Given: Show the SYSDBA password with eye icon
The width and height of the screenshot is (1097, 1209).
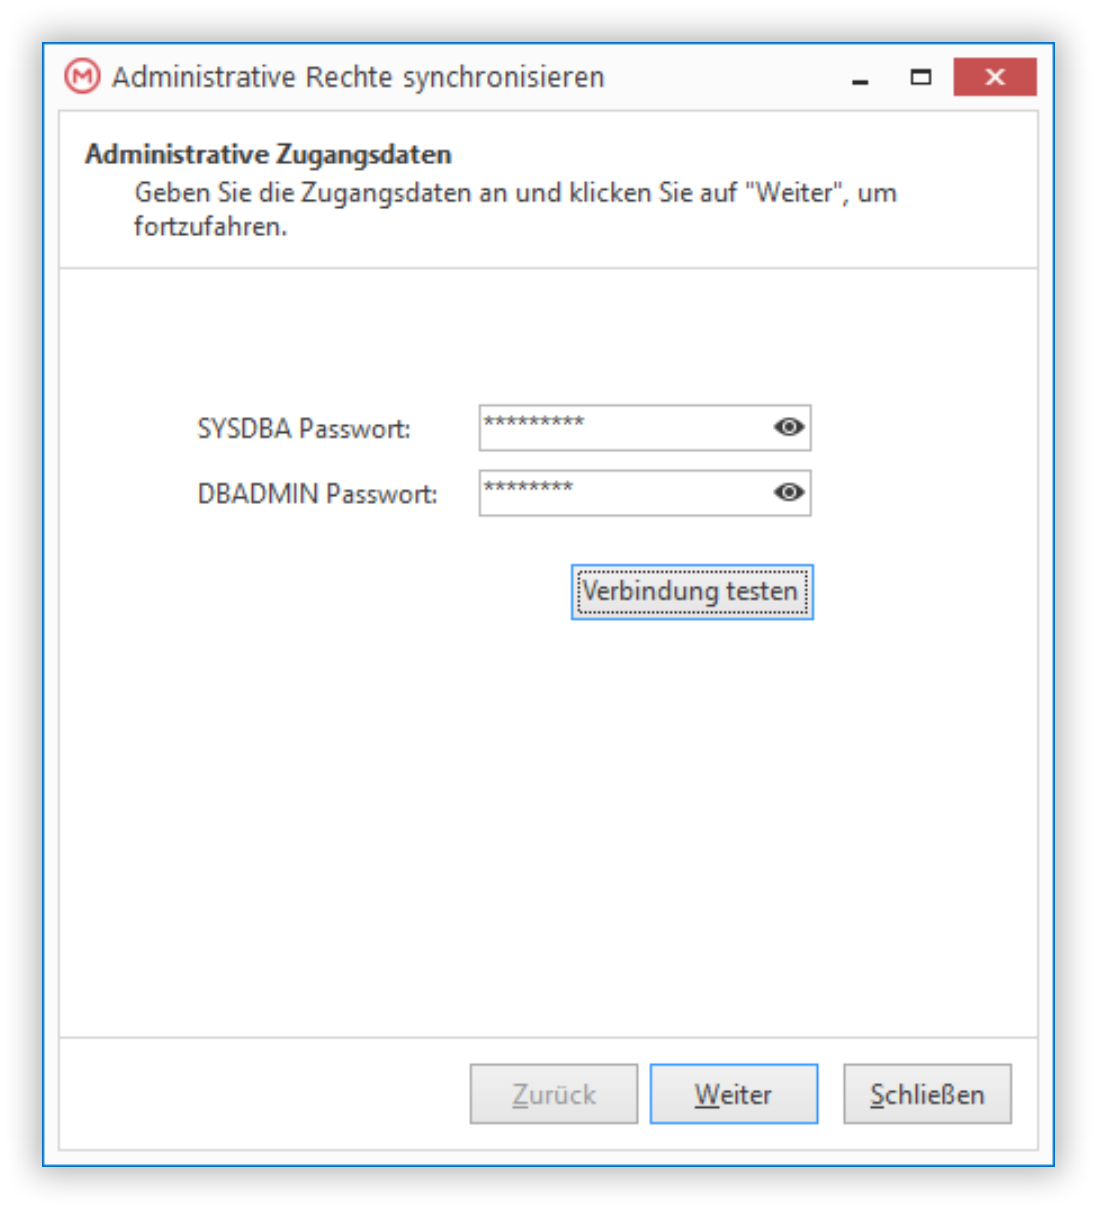Looking at the screenshot, I should pyautogui.click(x=789, y=427).
